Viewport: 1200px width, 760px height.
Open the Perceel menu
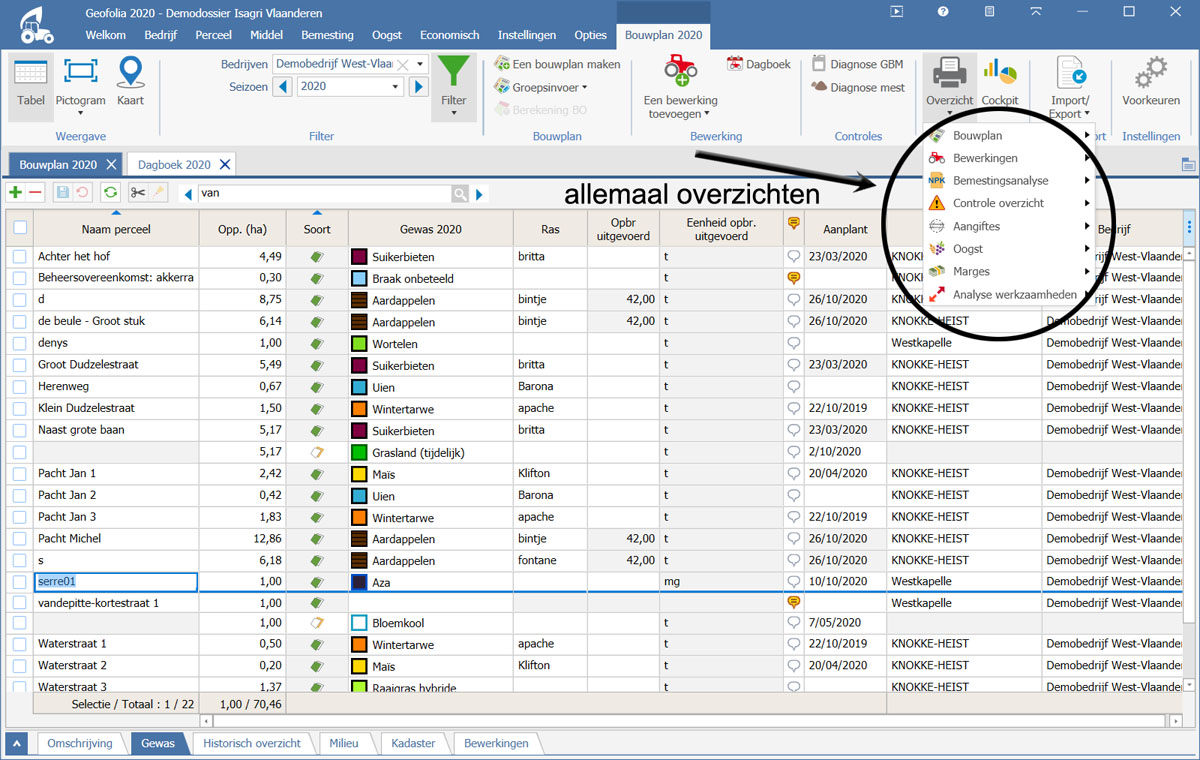point(214,35)
